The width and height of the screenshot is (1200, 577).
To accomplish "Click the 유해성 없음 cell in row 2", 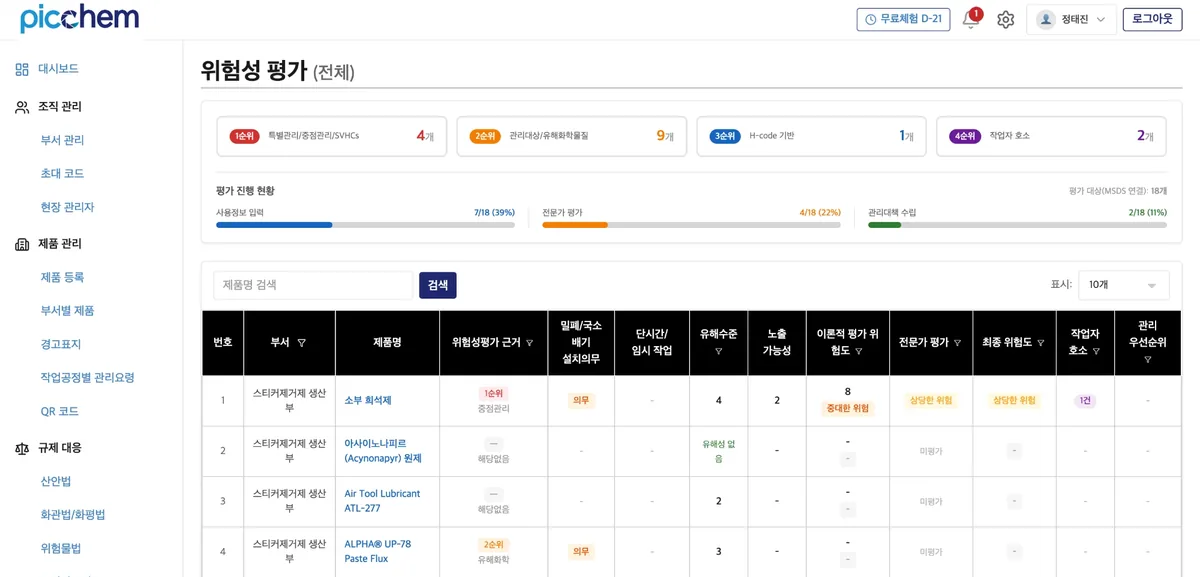I will coord(718,451).
